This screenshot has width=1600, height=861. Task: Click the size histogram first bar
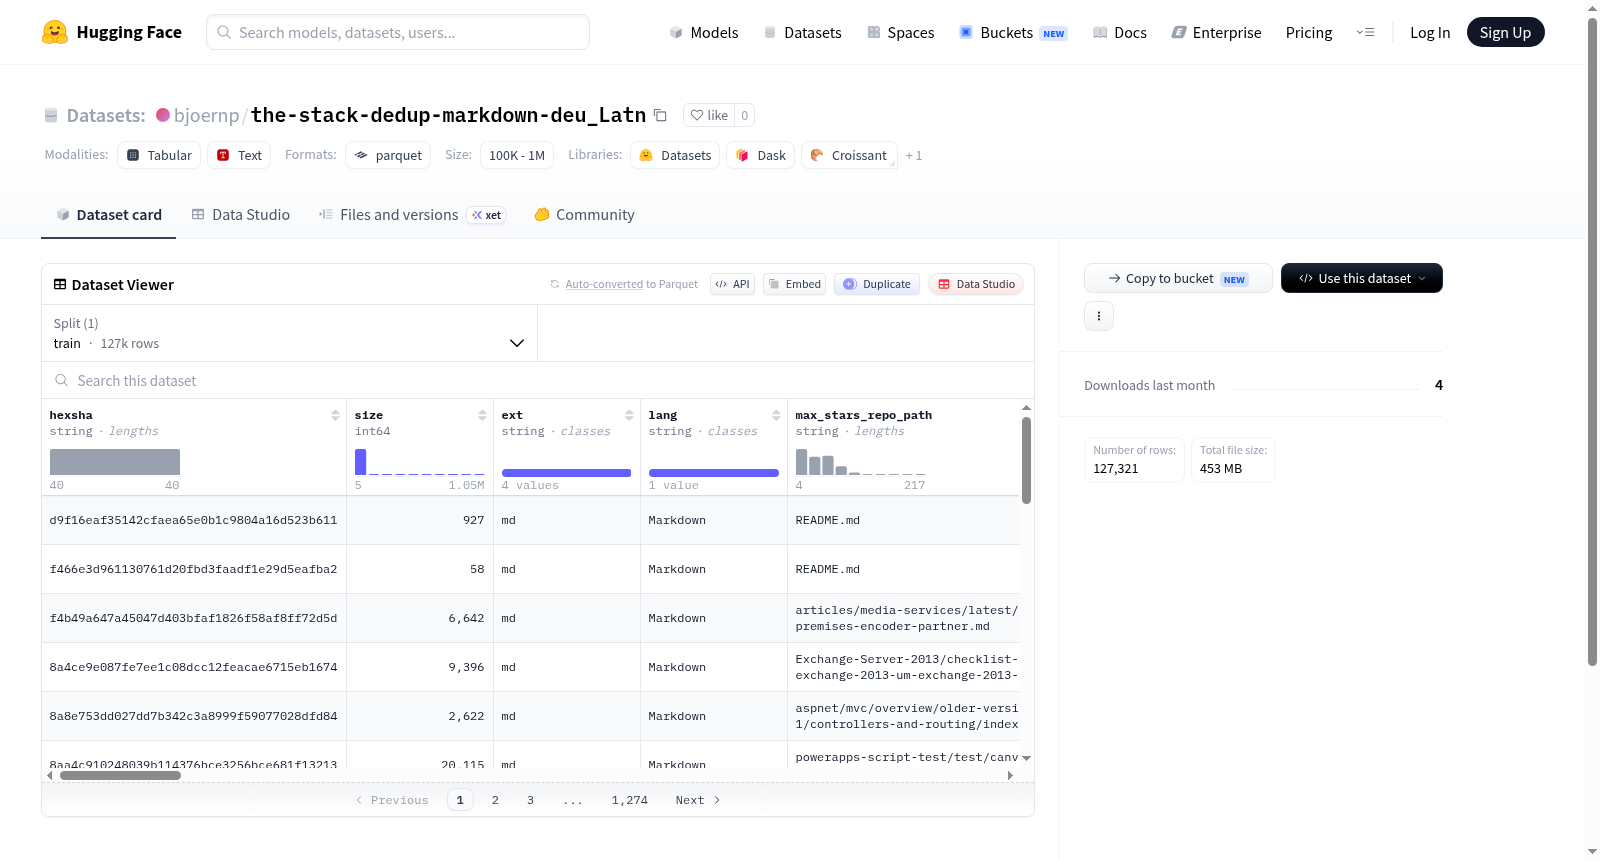(x=361, y=462)
